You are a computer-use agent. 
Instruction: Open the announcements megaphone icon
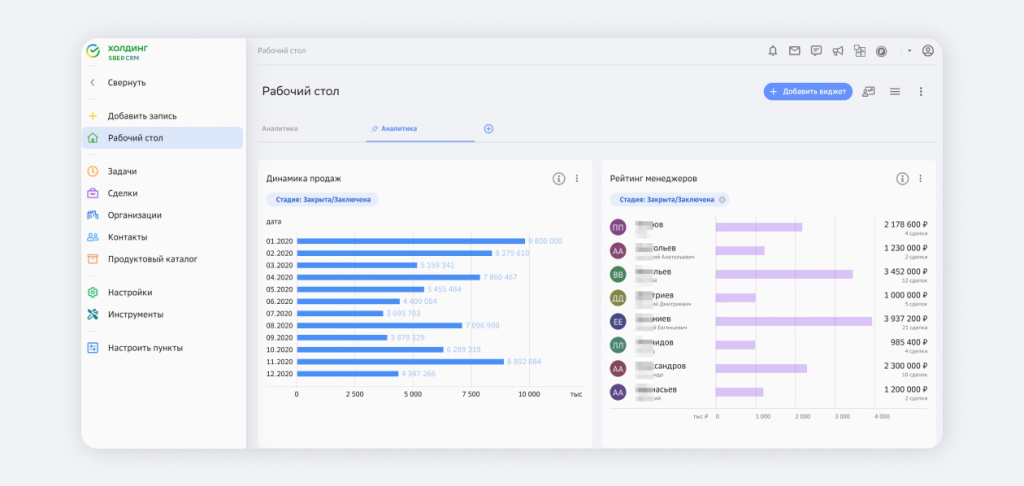[838, 51]
